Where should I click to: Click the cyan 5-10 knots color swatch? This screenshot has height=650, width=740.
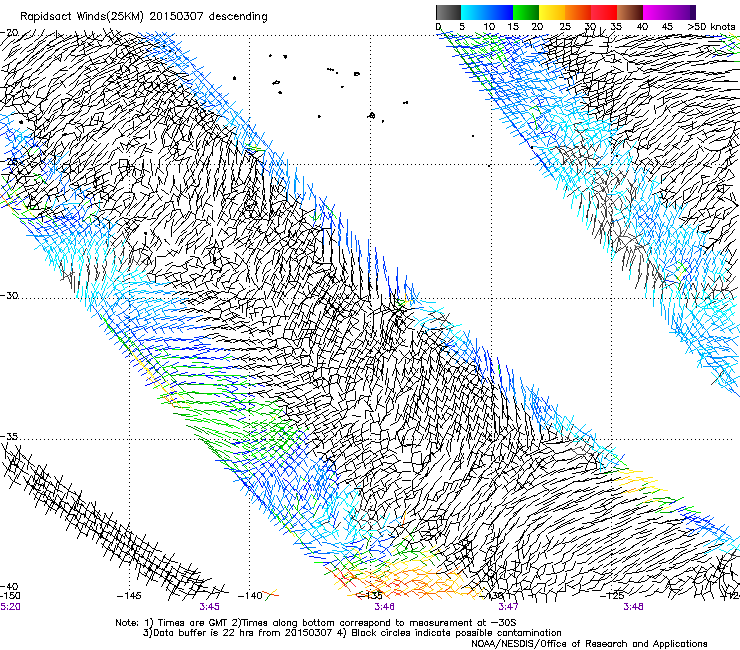point(474,12)
